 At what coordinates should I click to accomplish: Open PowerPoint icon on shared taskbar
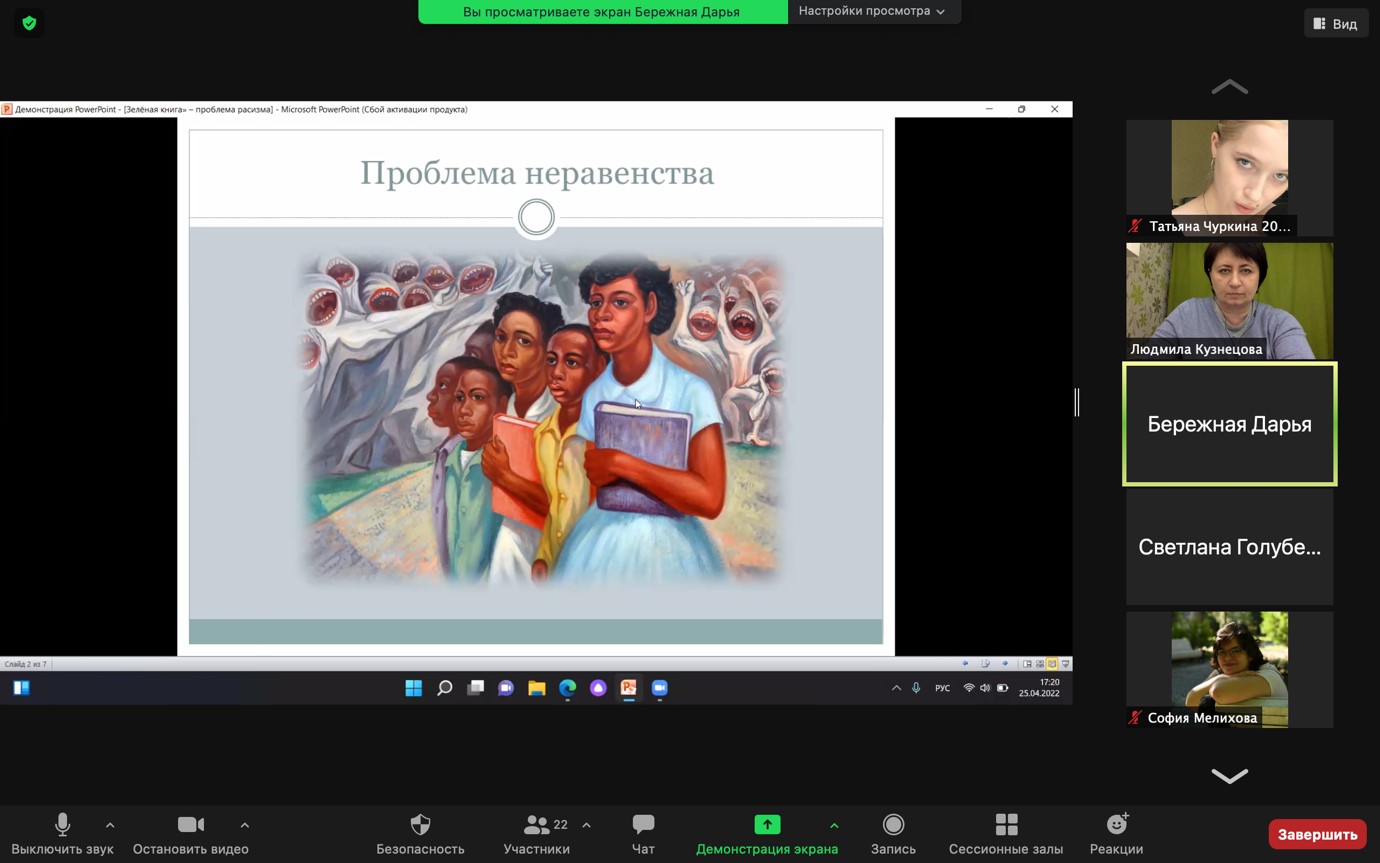[629, 688]
